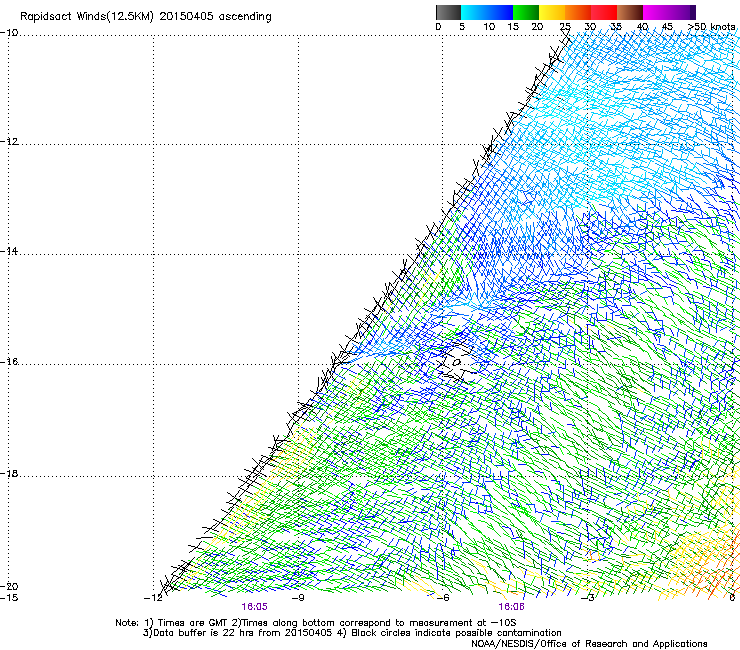Screen dimensions: 740x650
Task: Select the purple 45-50 knots legend swatch
Action: pos(682,12)
